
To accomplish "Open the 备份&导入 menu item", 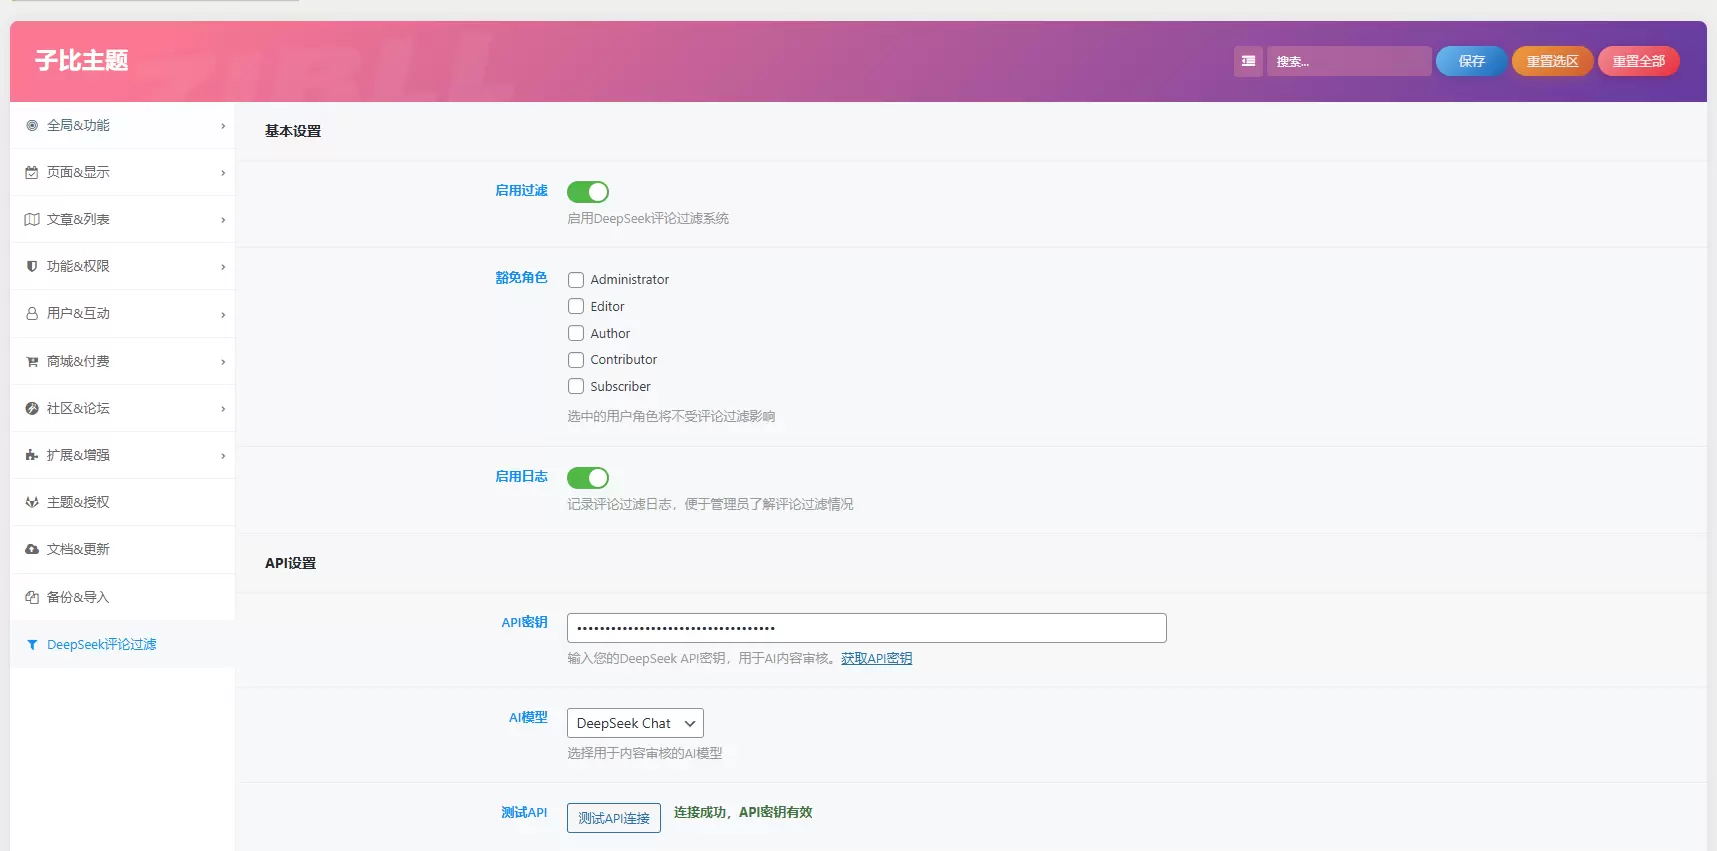I will point(123,598).
